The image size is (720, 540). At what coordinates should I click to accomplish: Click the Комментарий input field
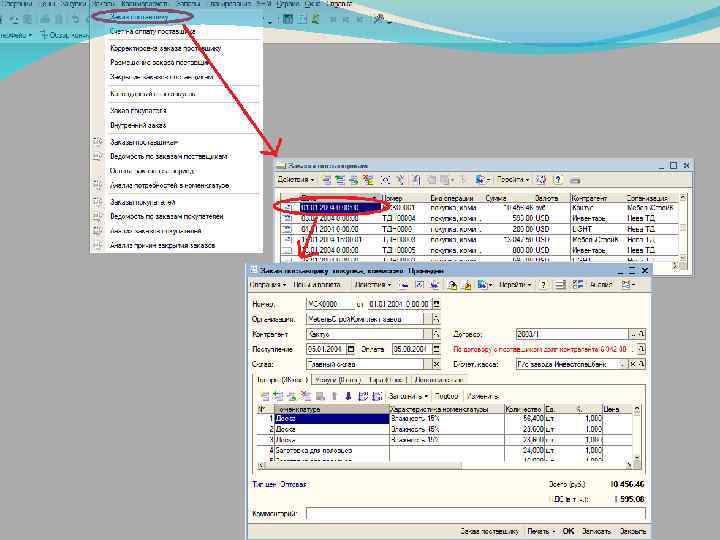pos(476,513)
